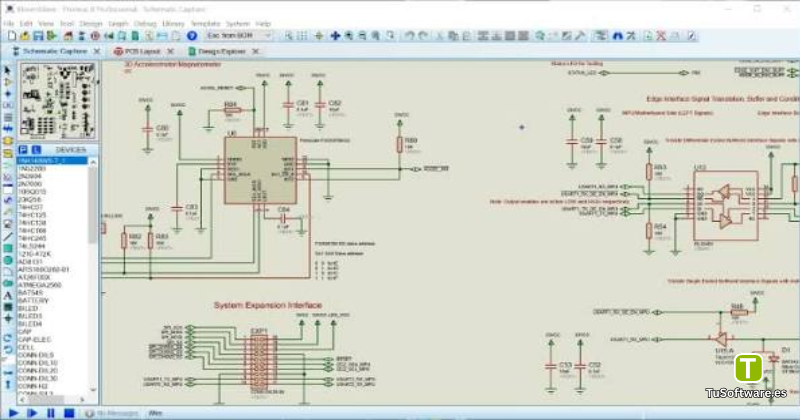The height and width of the screenshot is (420, 800).
Task: Open a project with the folder icon
Action: click(x=24, y=36)
